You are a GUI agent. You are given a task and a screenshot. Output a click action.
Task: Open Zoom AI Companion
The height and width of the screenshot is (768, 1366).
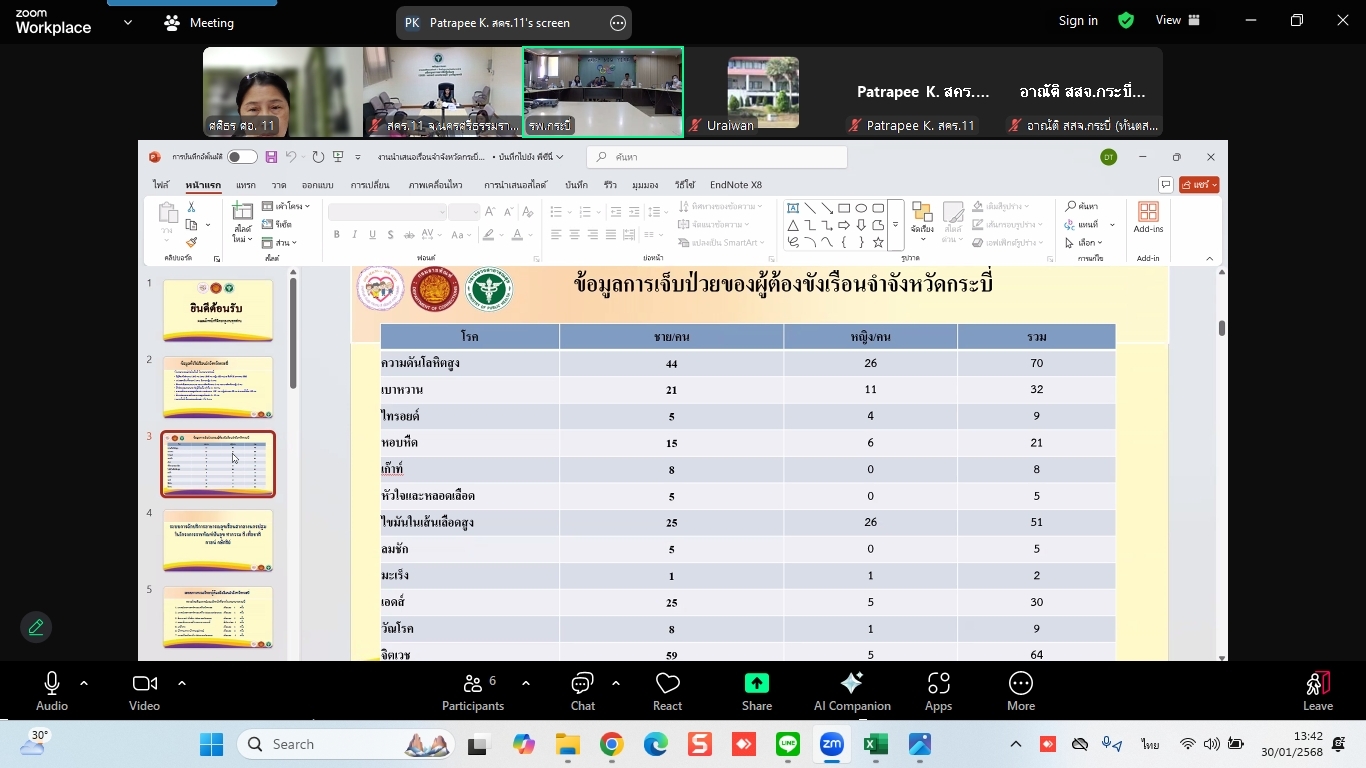point(852,691)
